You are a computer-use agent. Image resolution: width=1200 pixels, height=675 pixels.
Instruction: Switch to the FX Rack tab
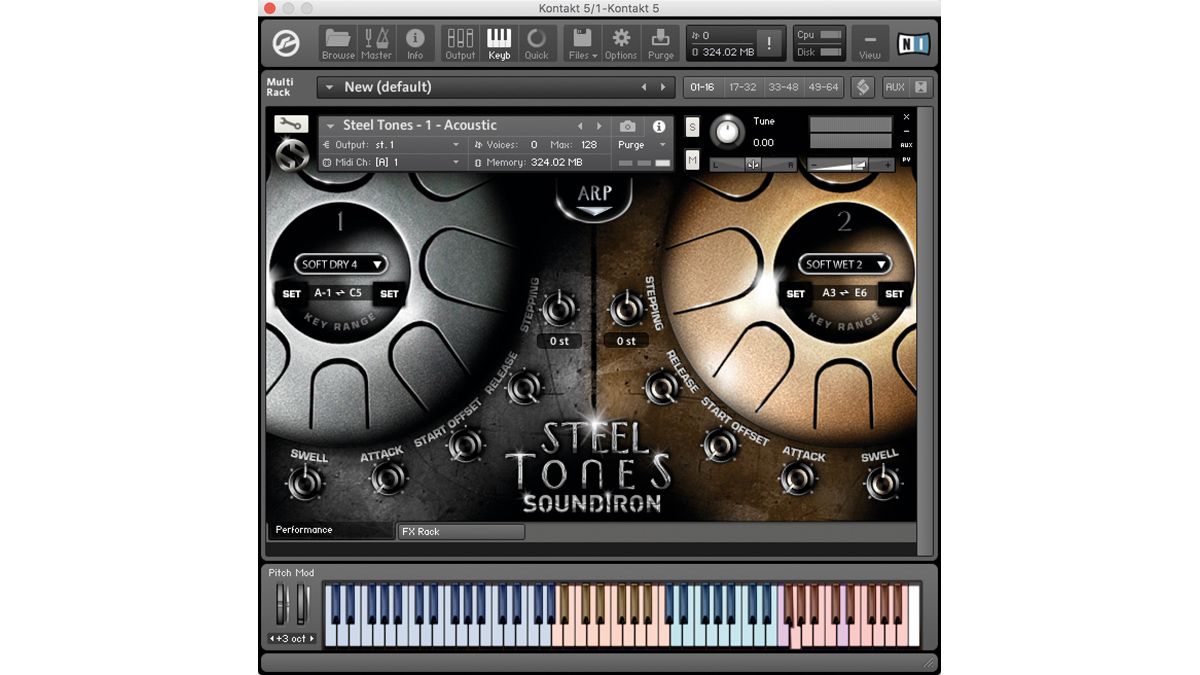coord(460,531)
